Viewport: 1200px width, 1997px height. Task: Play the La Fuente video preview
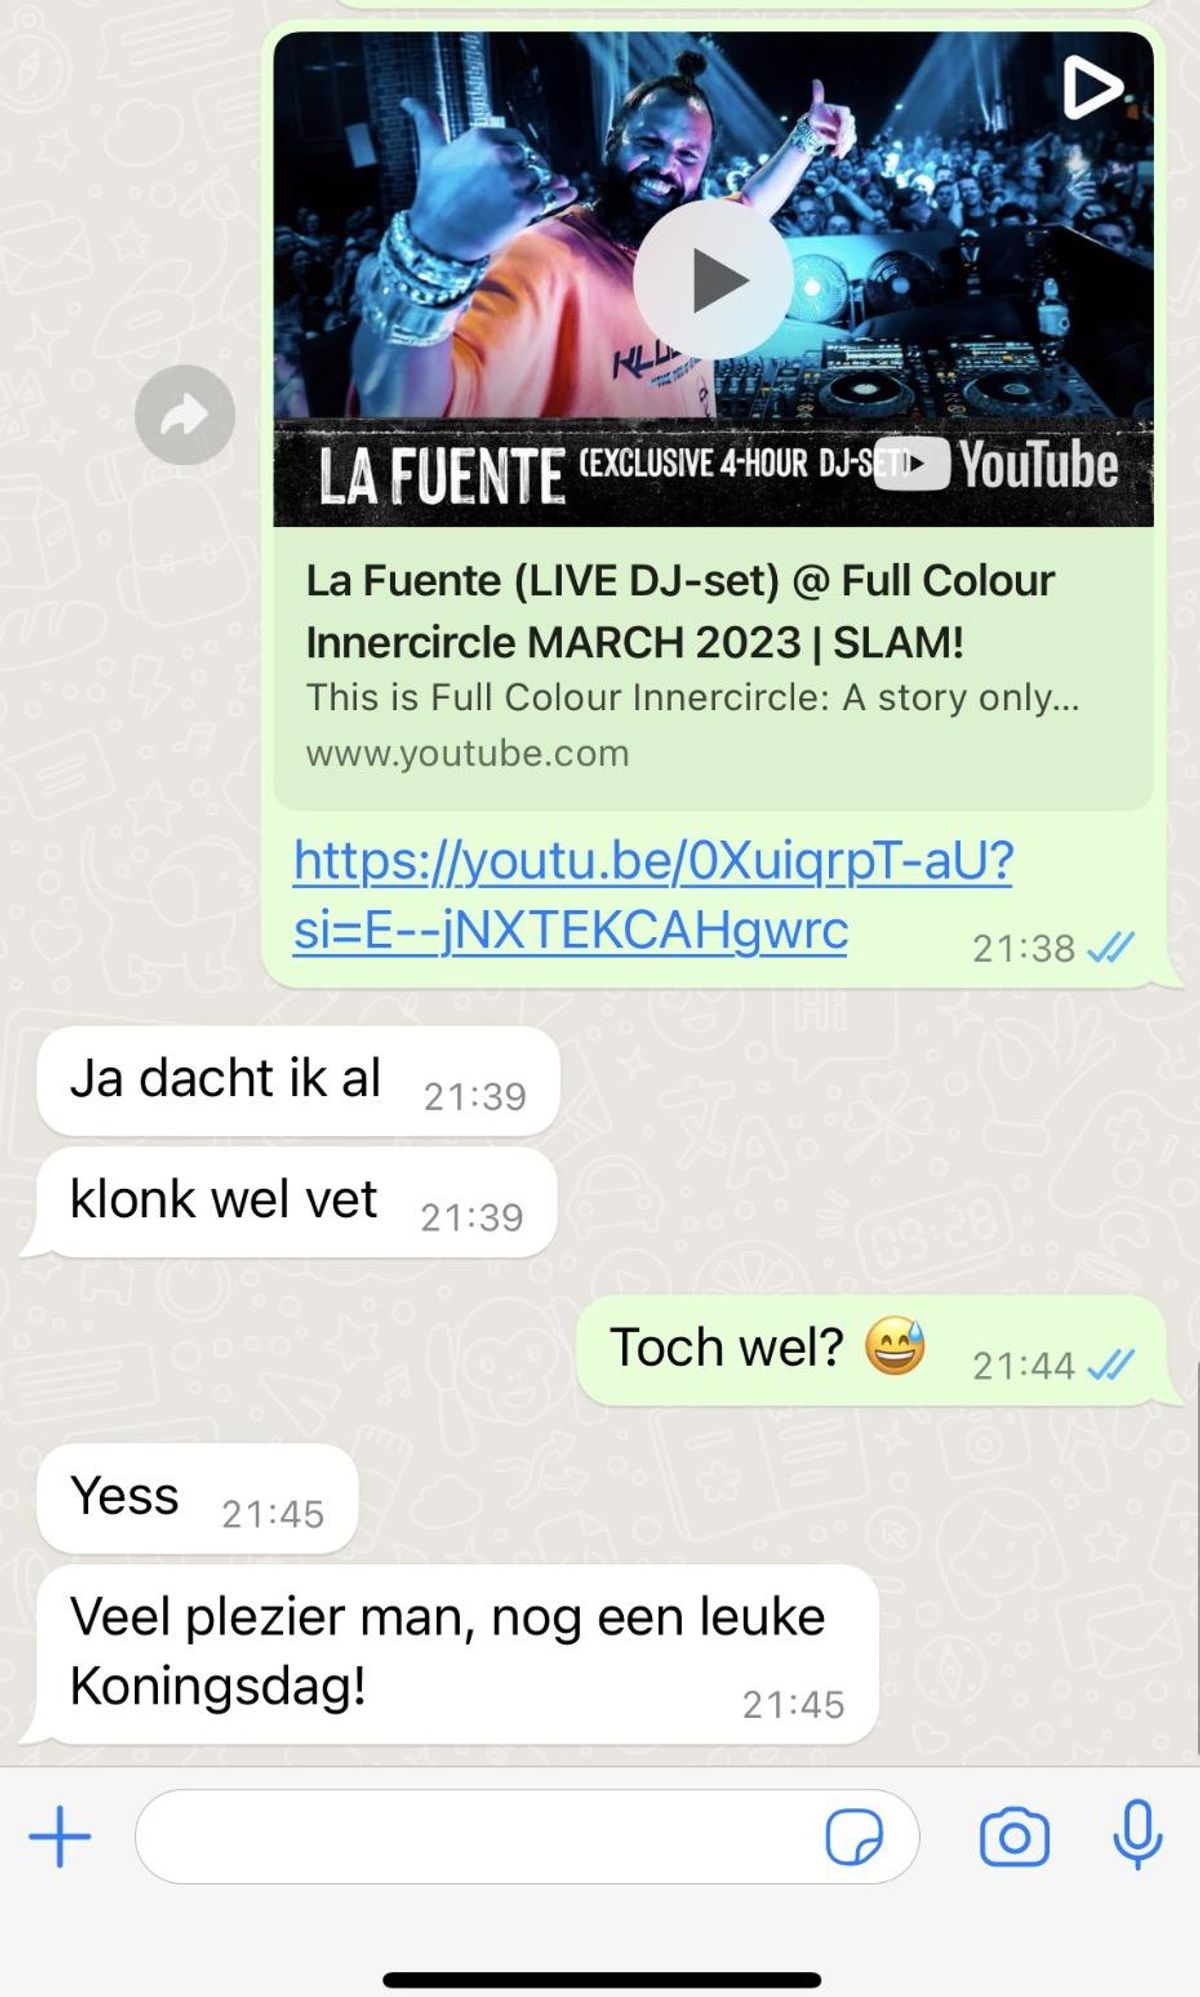coord(713,280)
